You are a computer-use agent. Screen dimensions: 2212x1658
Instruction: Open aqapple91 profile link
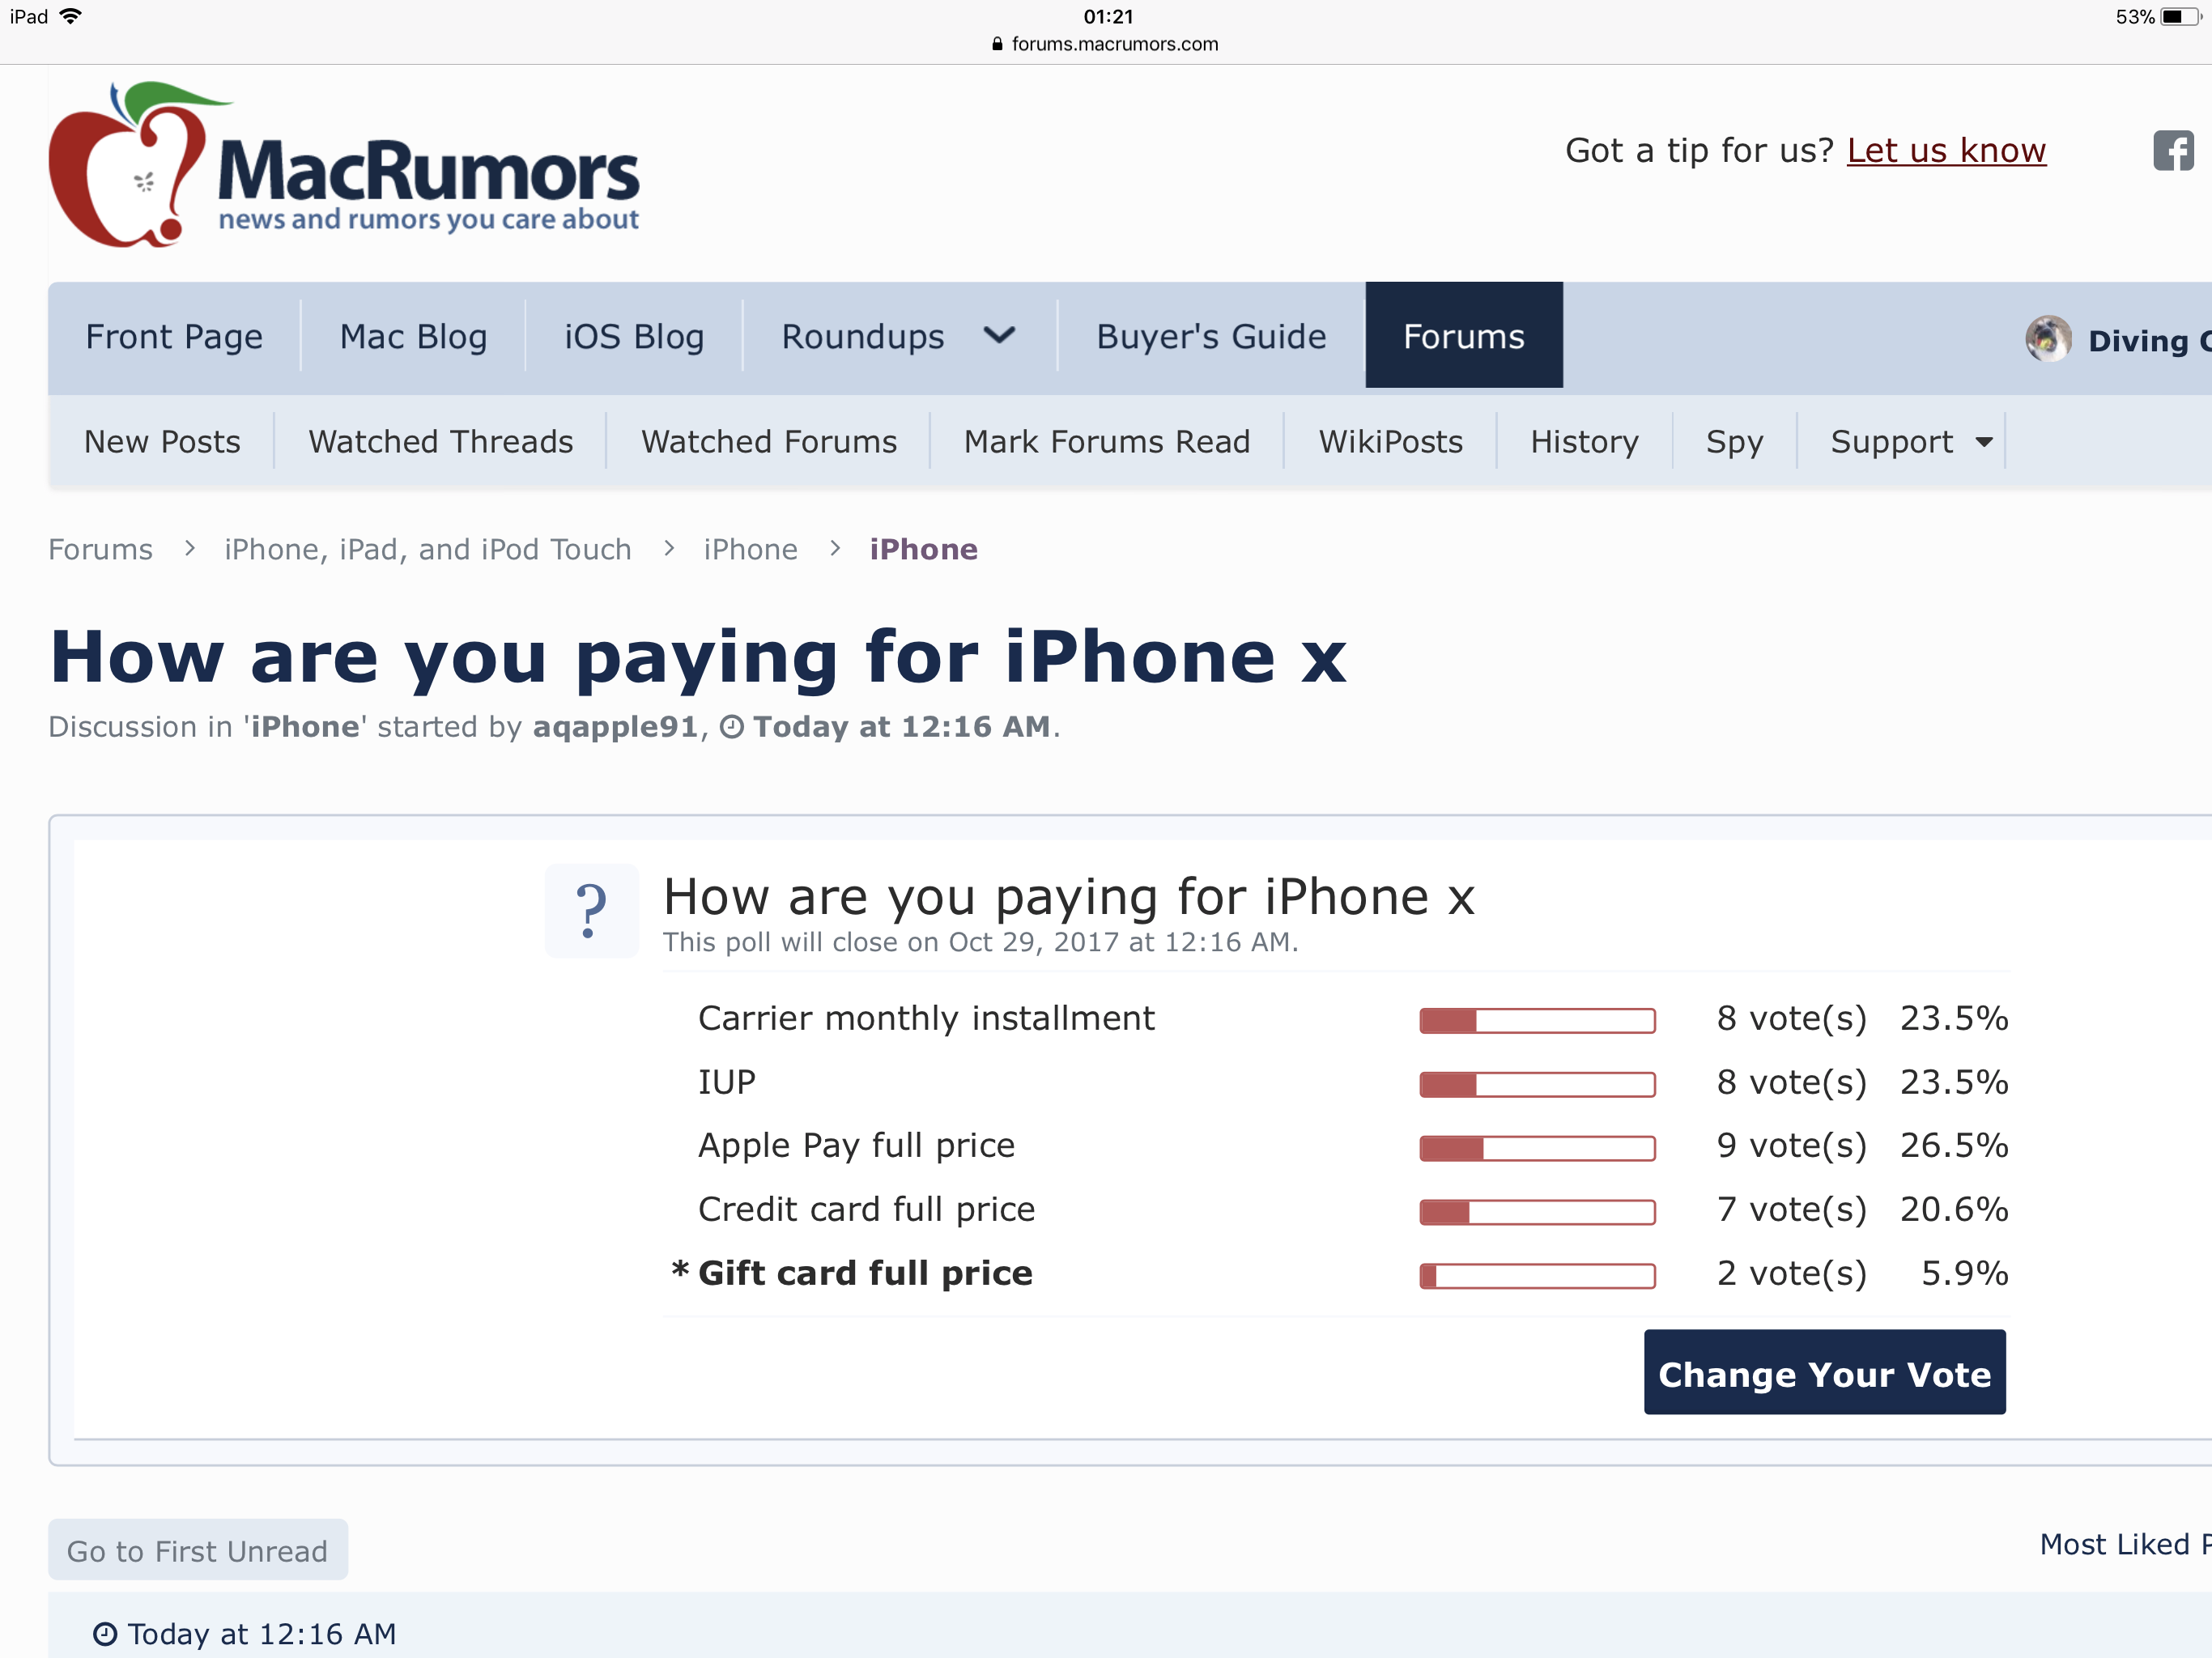[615, 727]
